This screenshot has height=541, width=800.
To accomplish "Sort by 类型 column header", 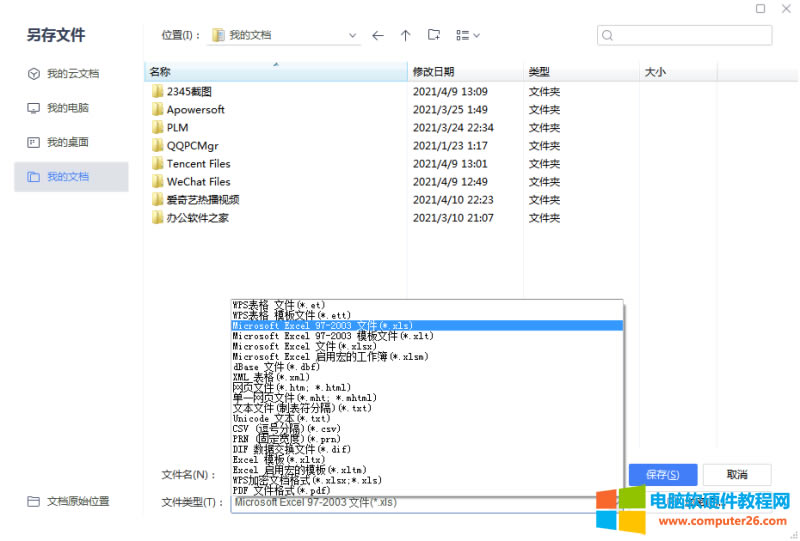I will pyautogui.click(x=581, y=71).
